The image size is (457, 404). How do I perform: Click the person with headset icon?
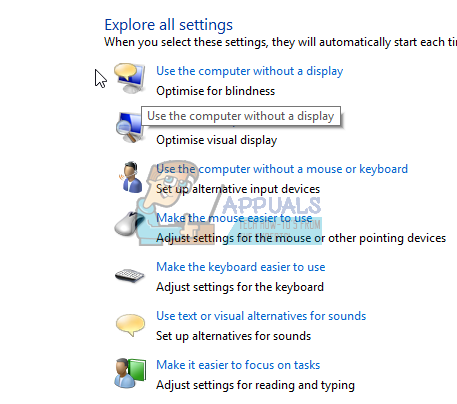pyautogui.click(x=130, y=177)
